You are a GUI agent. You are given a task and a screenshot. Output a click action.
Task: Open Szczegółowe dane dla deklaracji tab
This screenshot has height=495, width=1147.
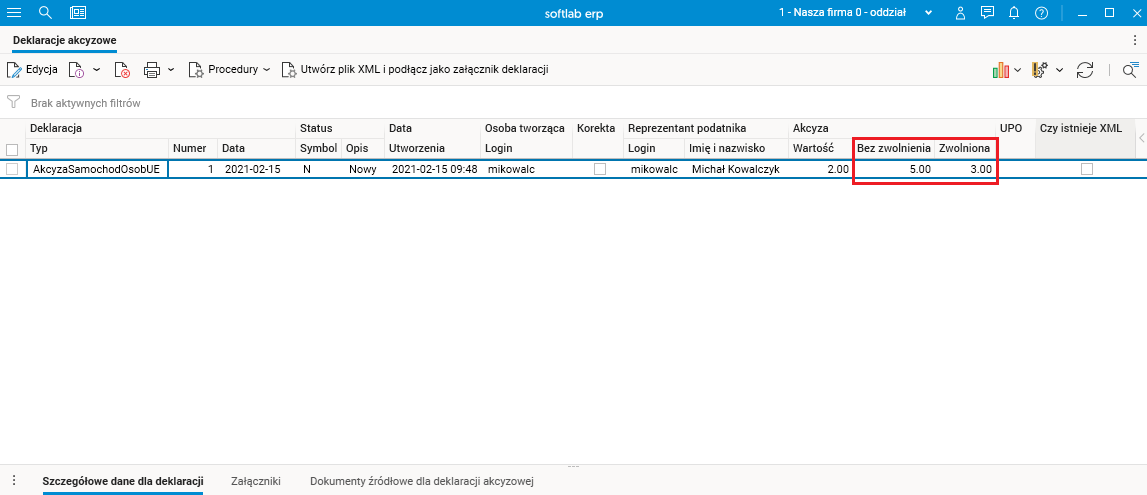[123, 481]
